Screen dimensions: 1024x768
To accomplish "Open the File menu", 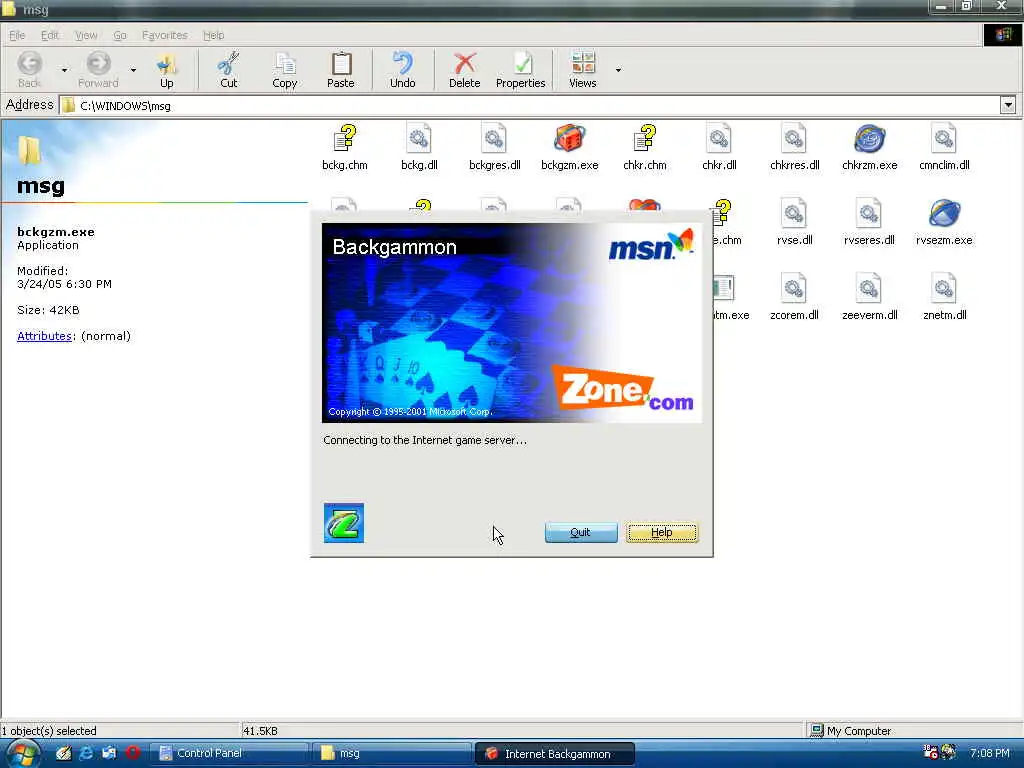I will (17, 35).
